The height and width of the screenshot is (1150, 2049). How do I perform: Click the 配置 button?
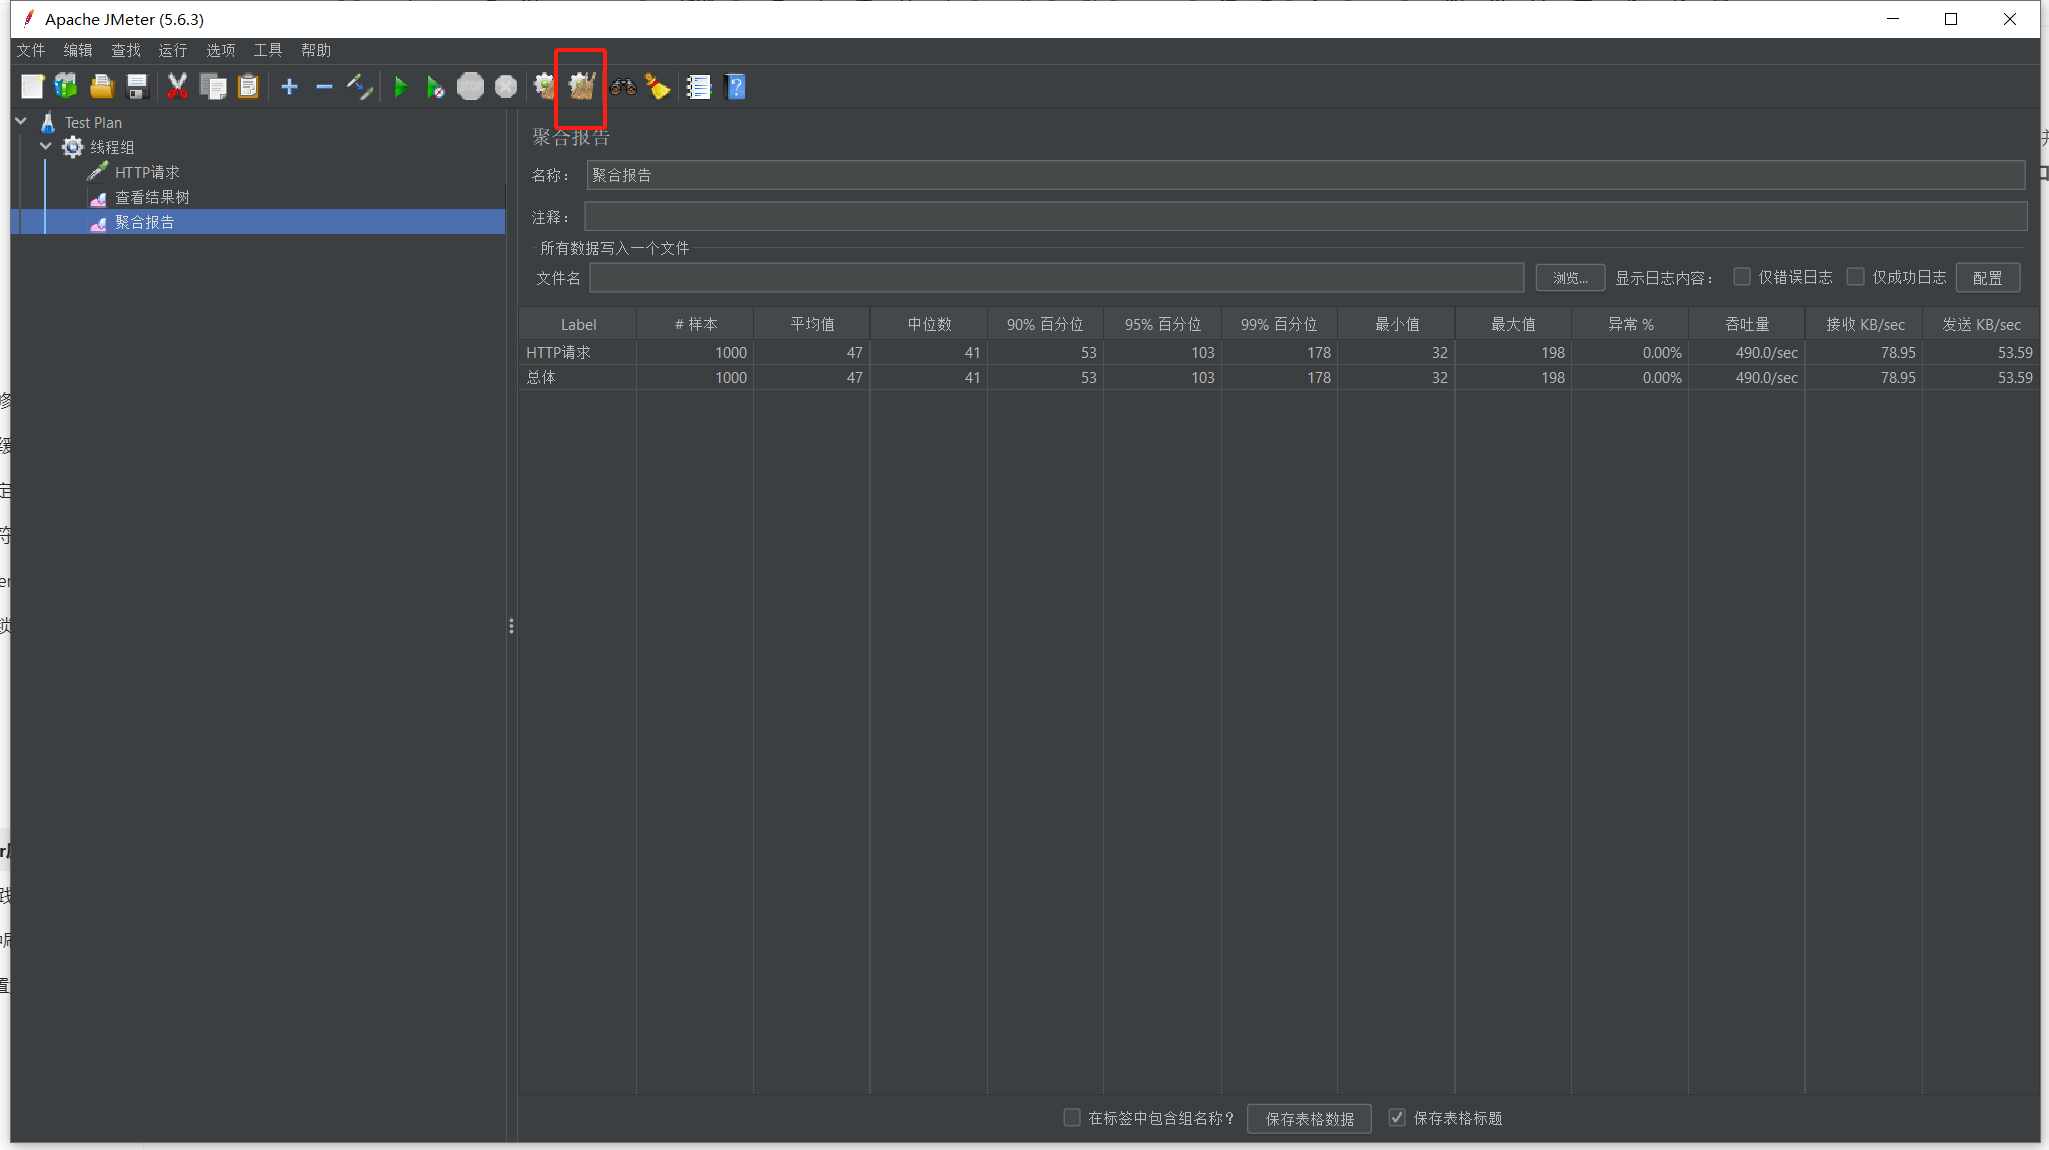1988,278
